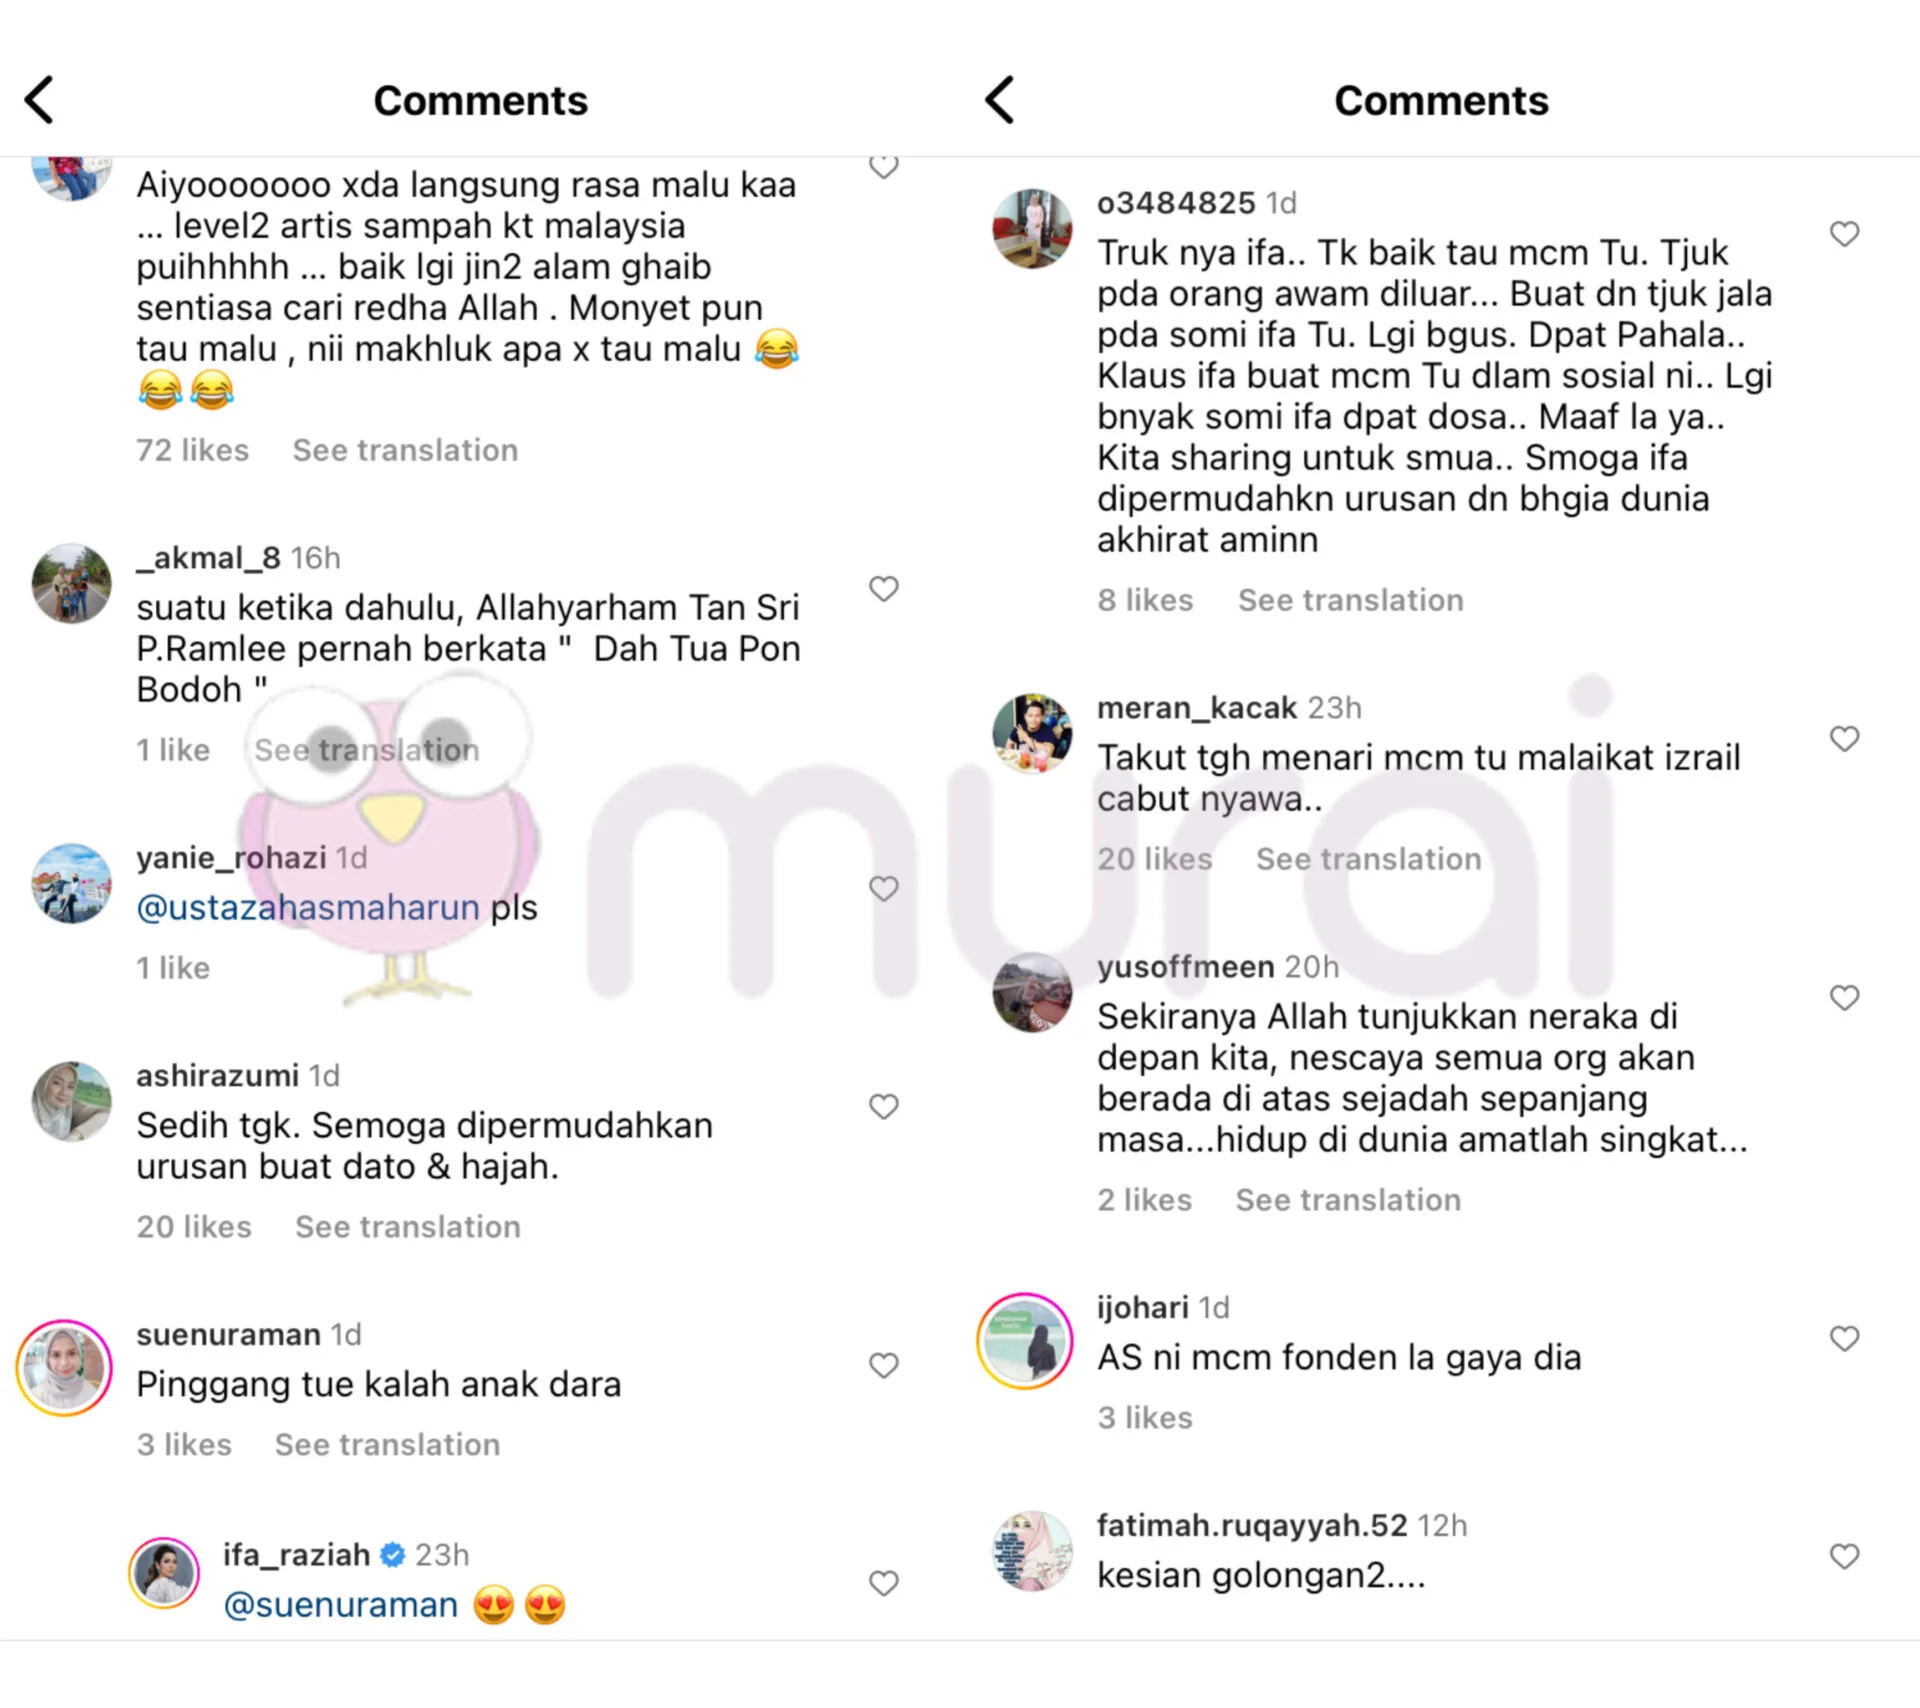Tap heart on suenuraman's comment
Screen dimensions: 1920x1708
pos(883,1365)
